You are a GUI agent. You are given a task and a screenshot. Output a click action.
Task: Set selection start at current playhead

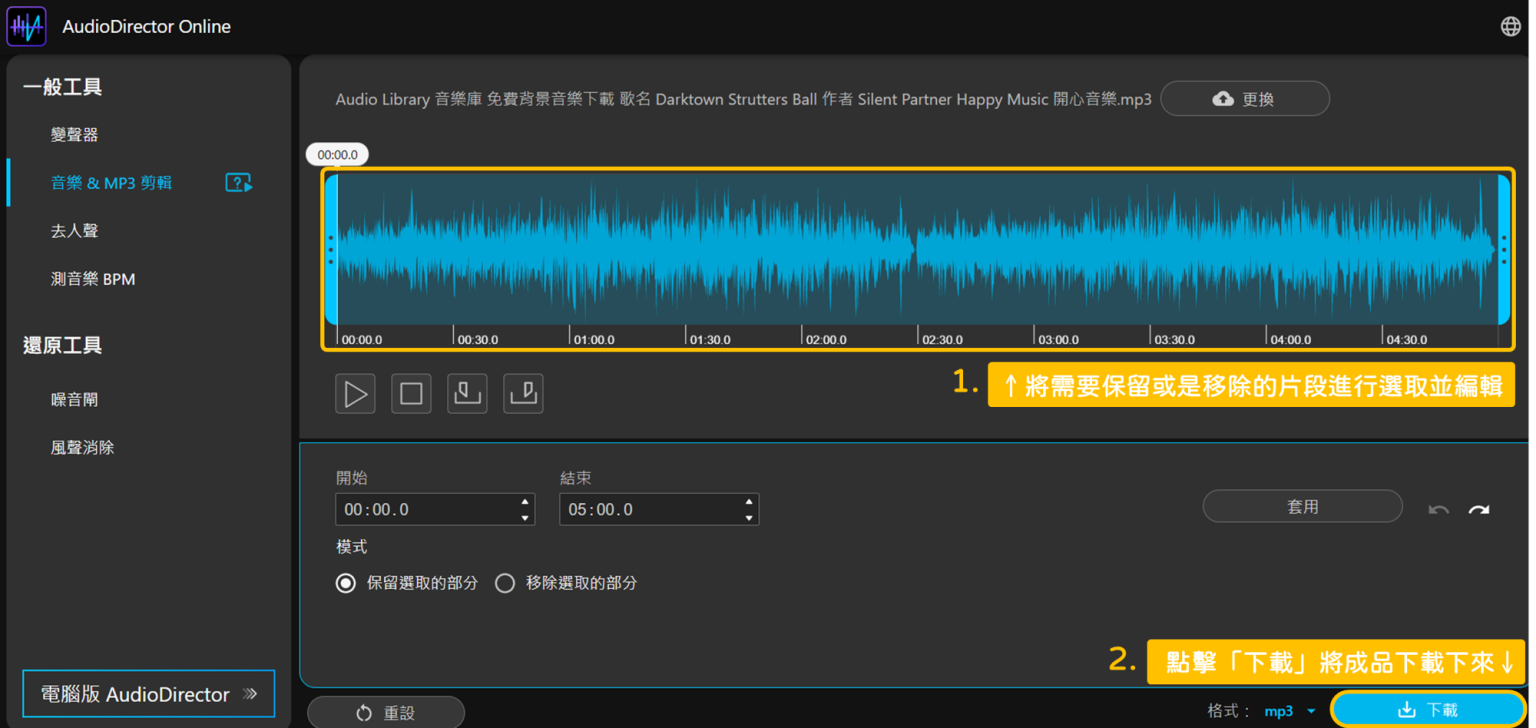[467, 393]
